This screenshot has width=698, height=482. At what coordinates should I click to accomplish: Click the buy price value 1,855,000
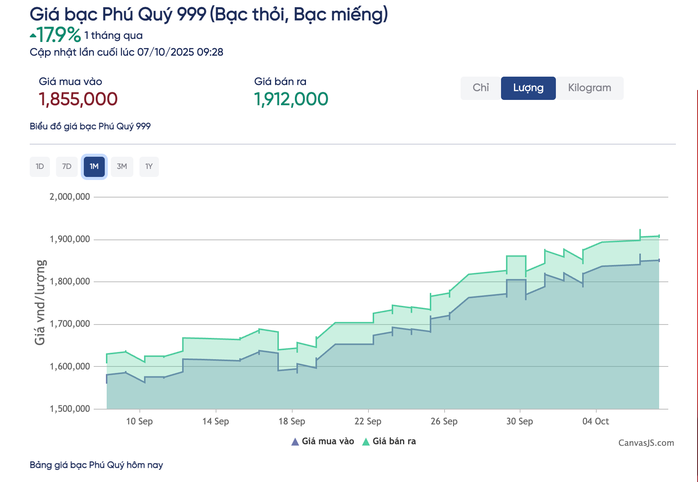pyautogui.click(x=78, y=99)
